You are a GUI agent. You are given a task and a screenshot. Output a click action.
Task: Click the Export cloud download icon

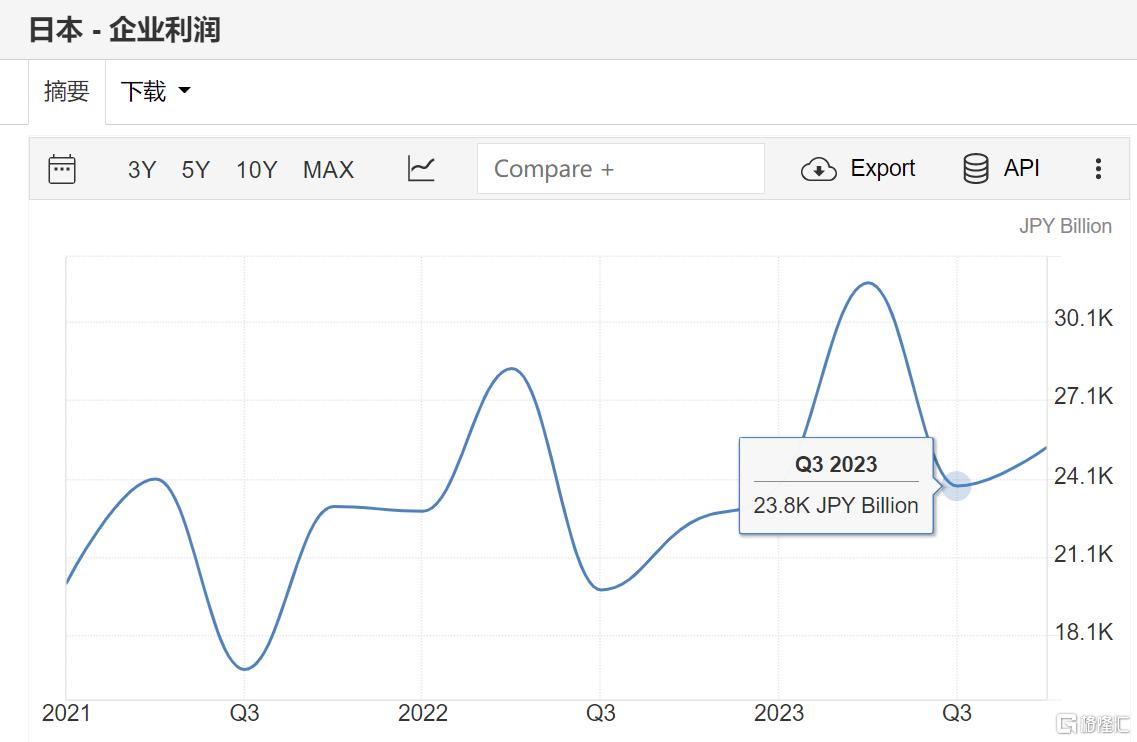coord(819,169)
